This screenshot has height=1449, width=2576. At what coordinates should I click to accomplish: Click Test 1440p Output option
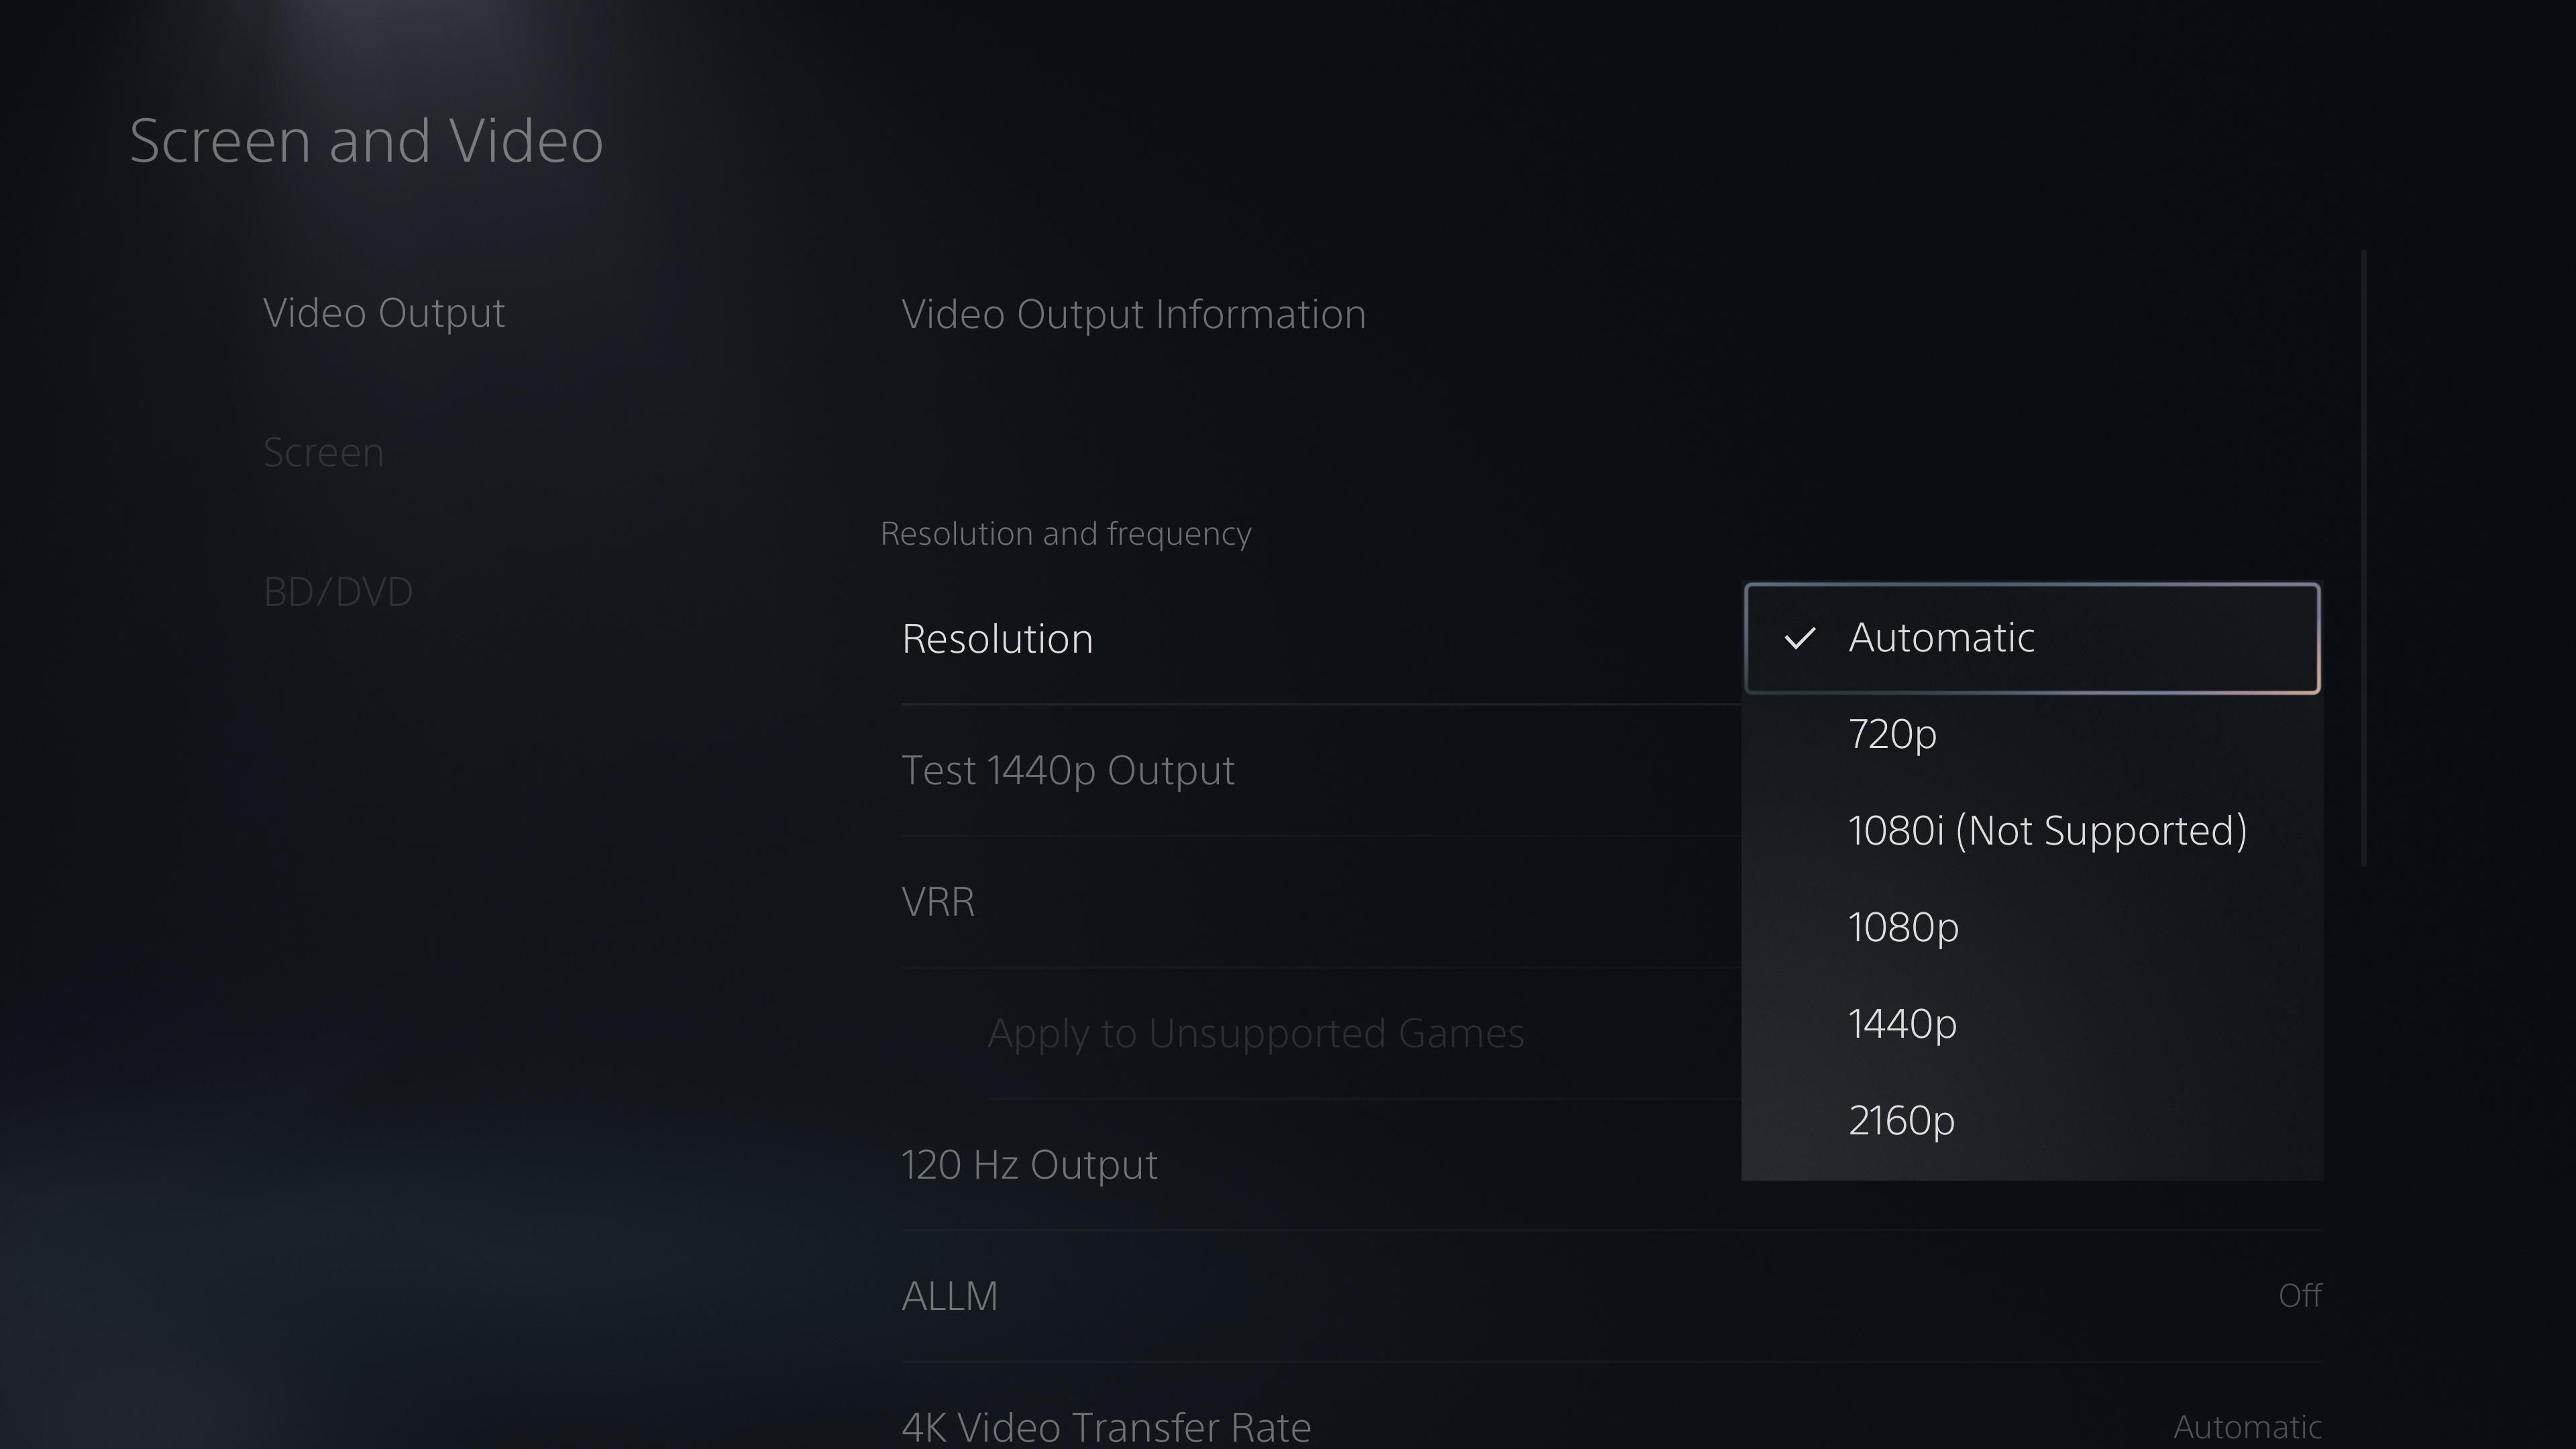(x=1067, y=768)
